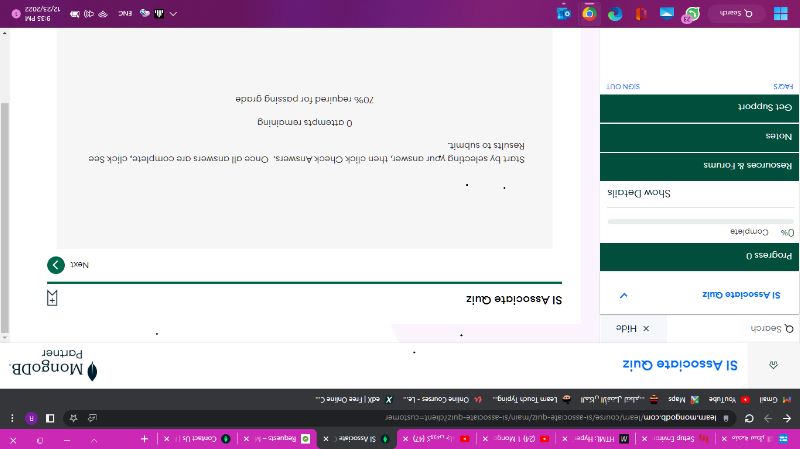Click the MongoDB leaf logo
Viewport: 800px width, 449px height.
click(x=92, y=372)
